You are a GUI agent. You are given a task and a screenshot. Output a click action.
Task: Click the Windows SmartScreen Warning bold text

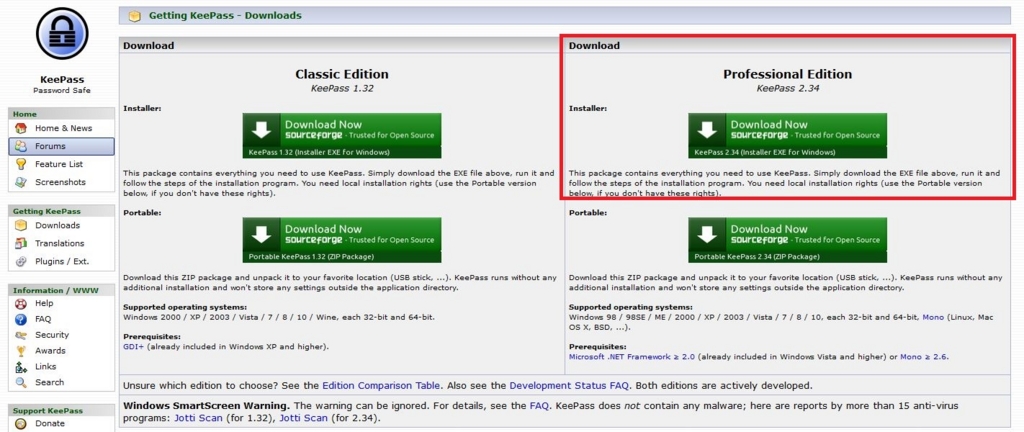206,406
